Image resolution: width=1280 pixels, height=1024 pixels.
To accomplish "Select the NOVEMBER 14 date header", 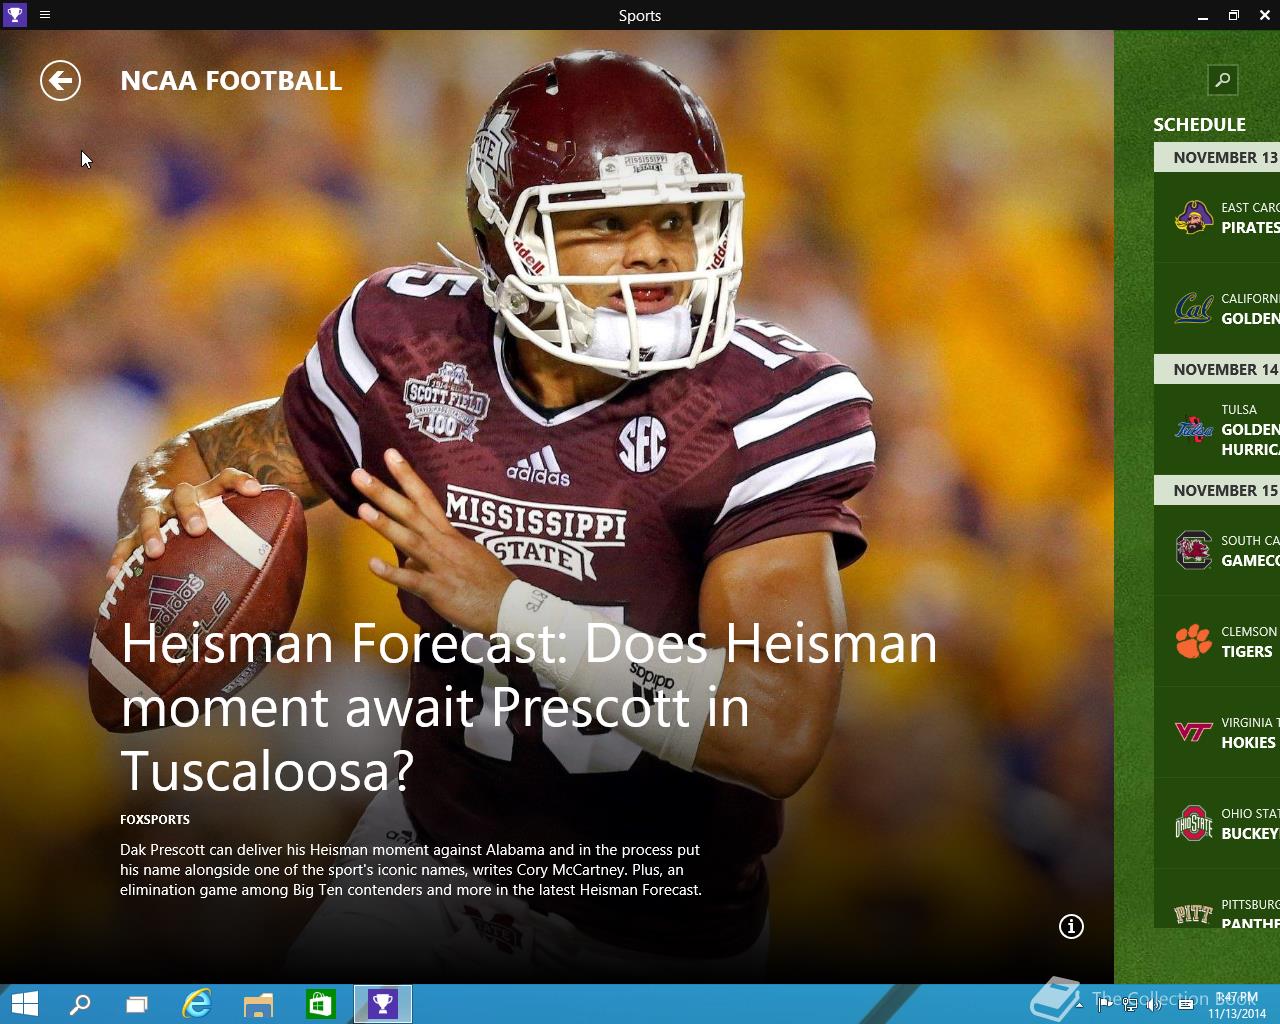I will point(1217,369).
